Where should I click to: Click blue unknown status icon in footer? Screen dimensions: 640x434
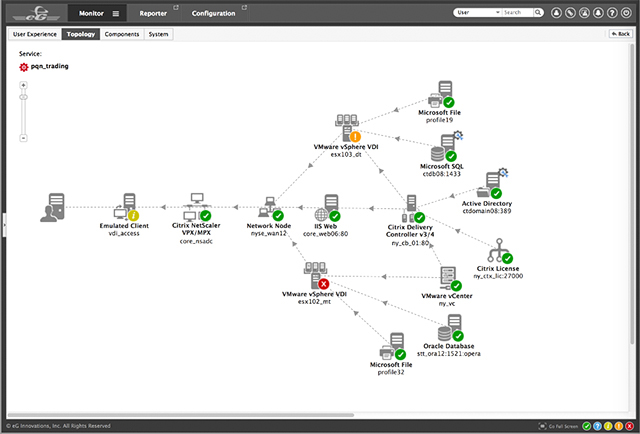(597, 426)
